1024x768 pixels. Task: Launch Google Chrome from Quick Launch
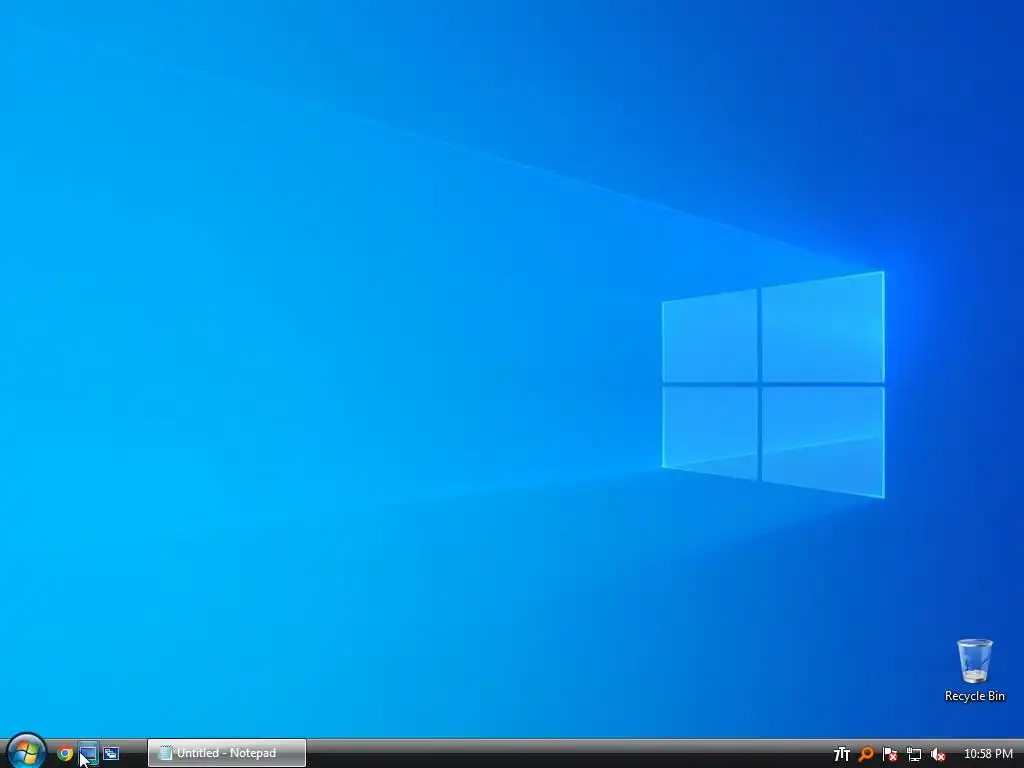click(65, 754)
